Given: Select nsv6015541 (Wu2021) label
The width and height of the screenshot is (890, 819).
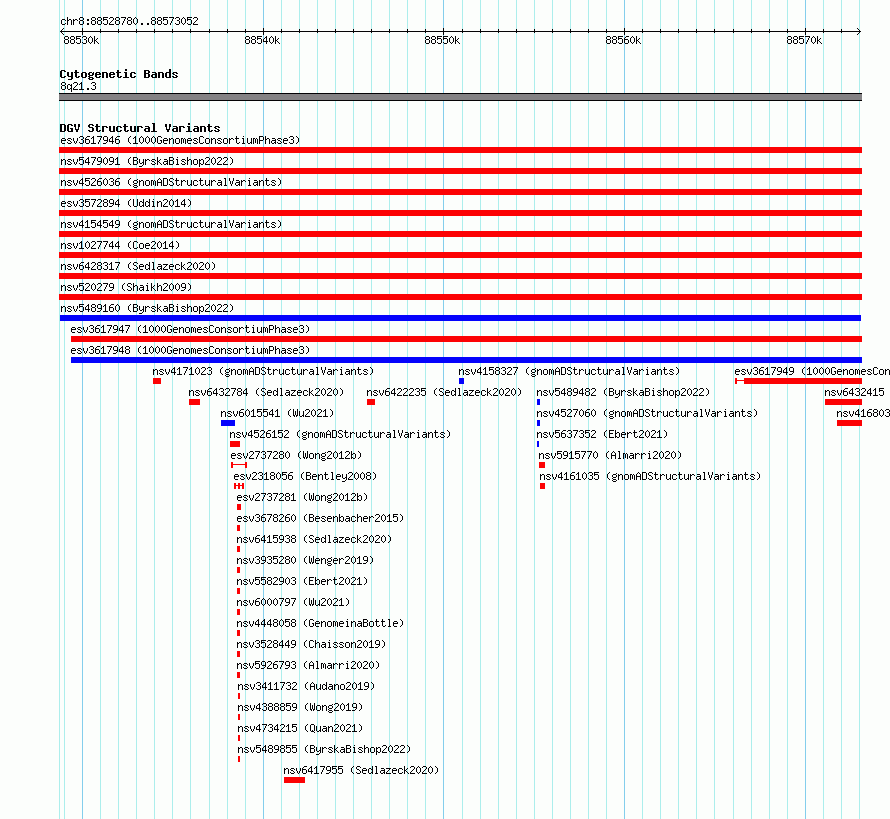Looking at the screenshot, I should click(x=277, y=413).
